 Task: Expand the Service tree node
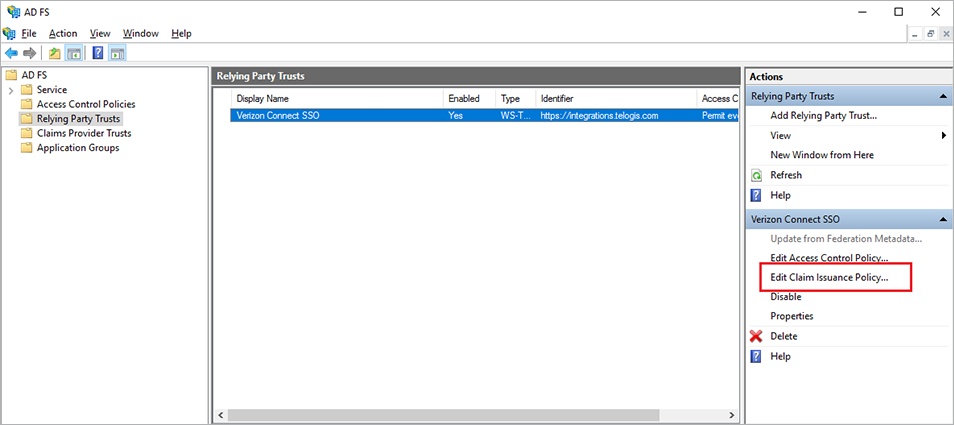point(10,90)
